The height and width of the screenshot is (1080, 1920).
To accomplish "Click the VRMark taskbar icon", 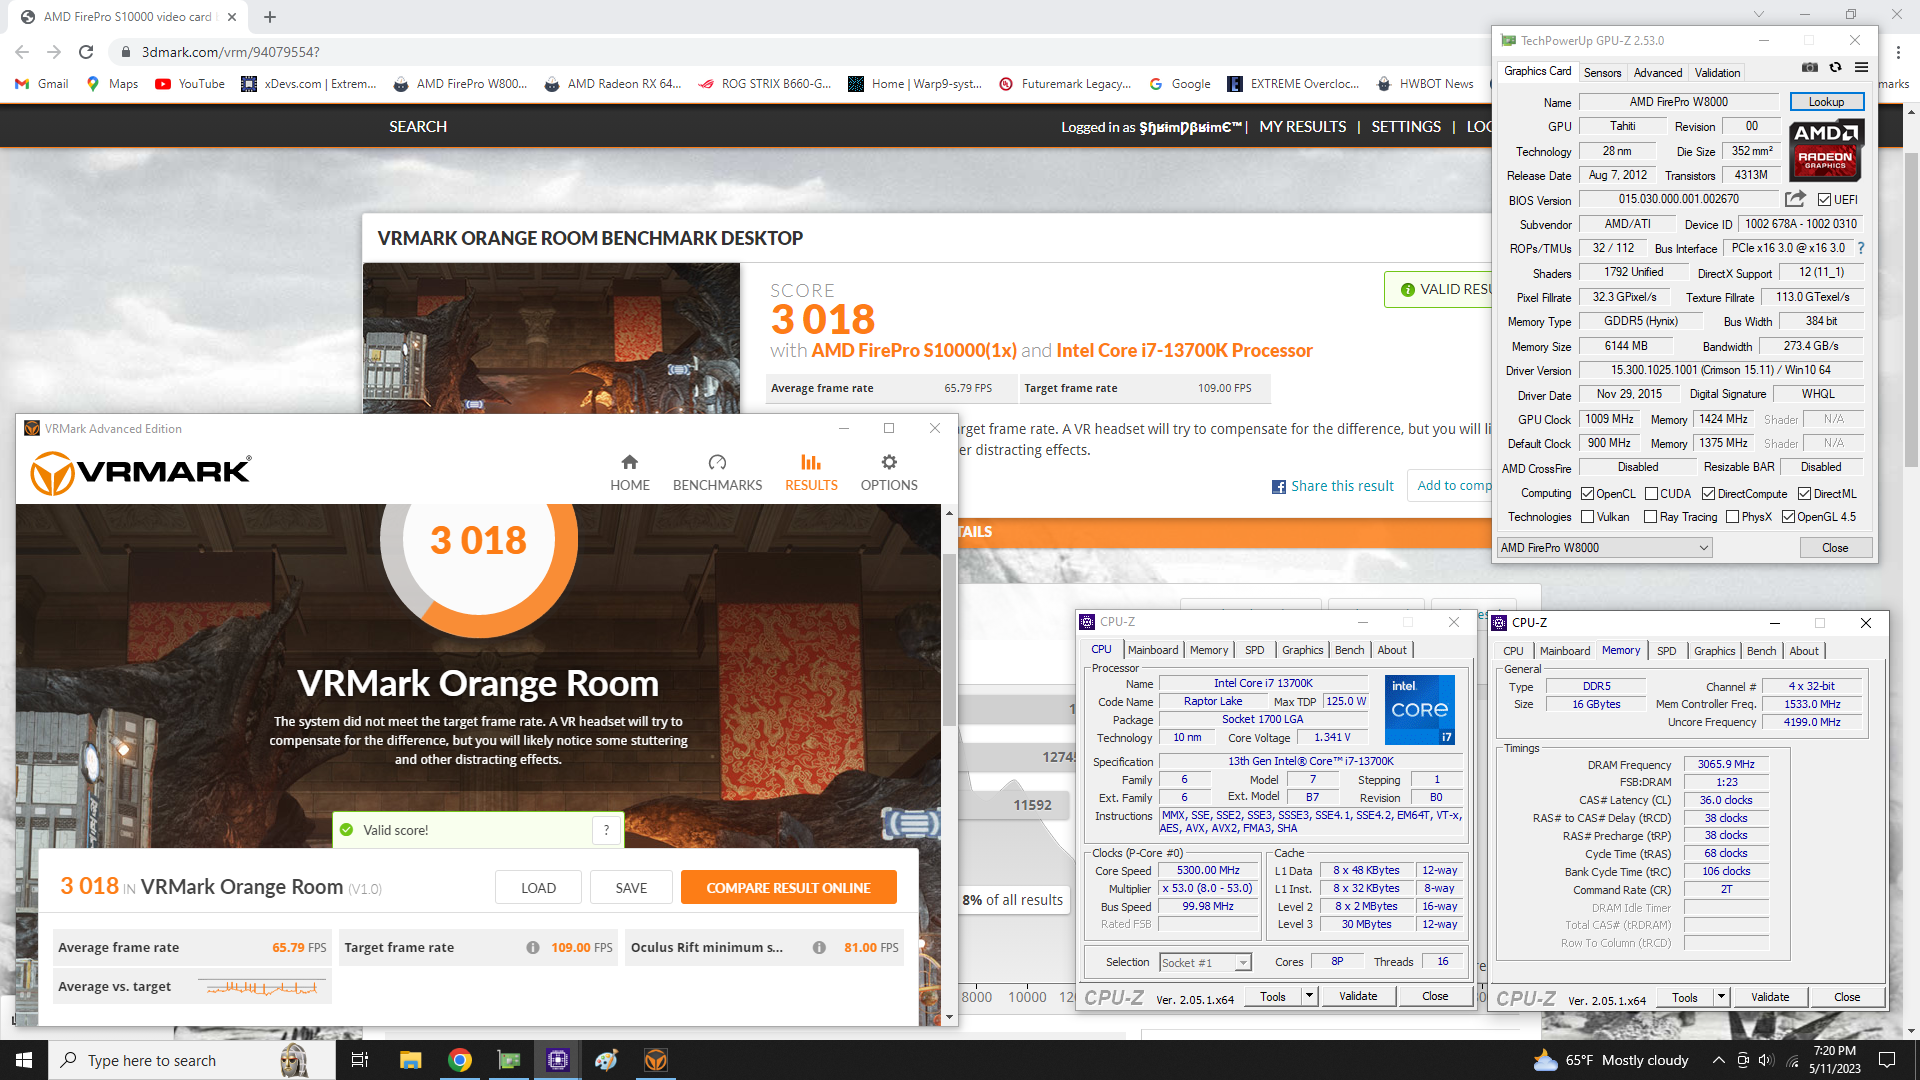I will point(656,1060).
